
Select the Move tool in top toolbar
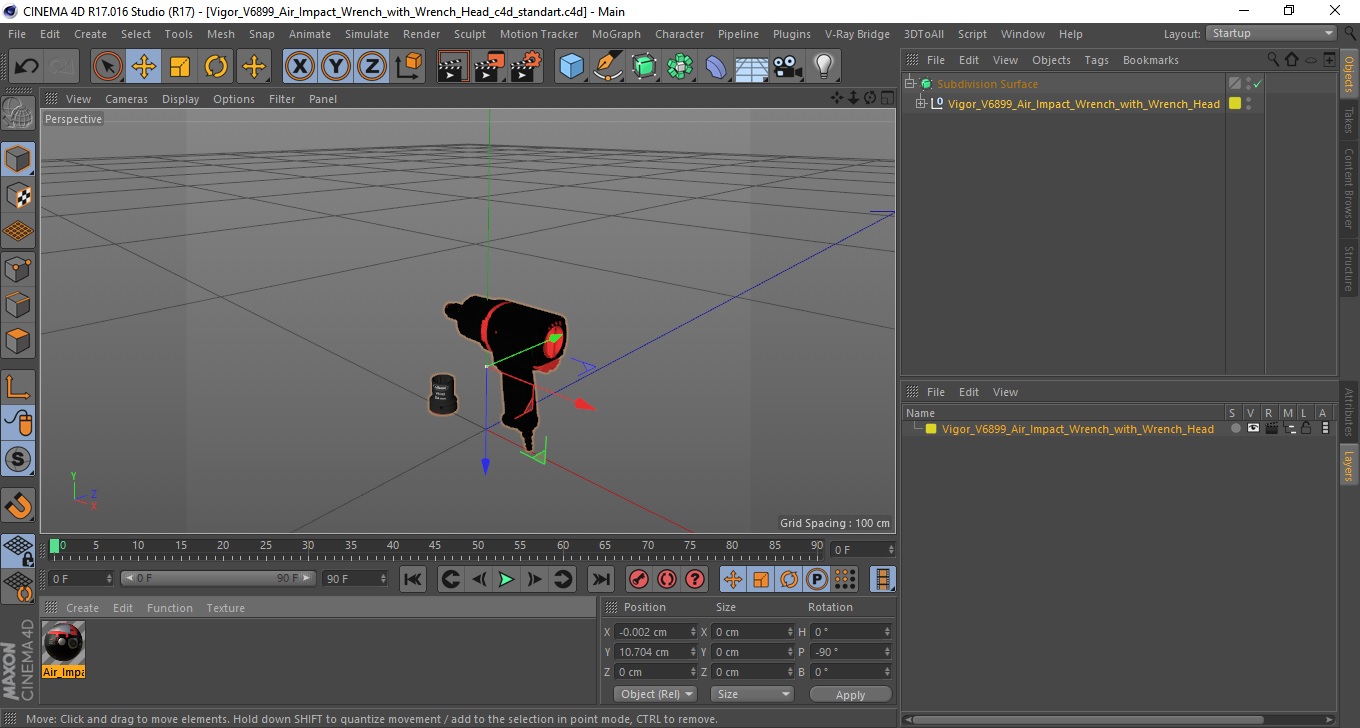[144, 67]
